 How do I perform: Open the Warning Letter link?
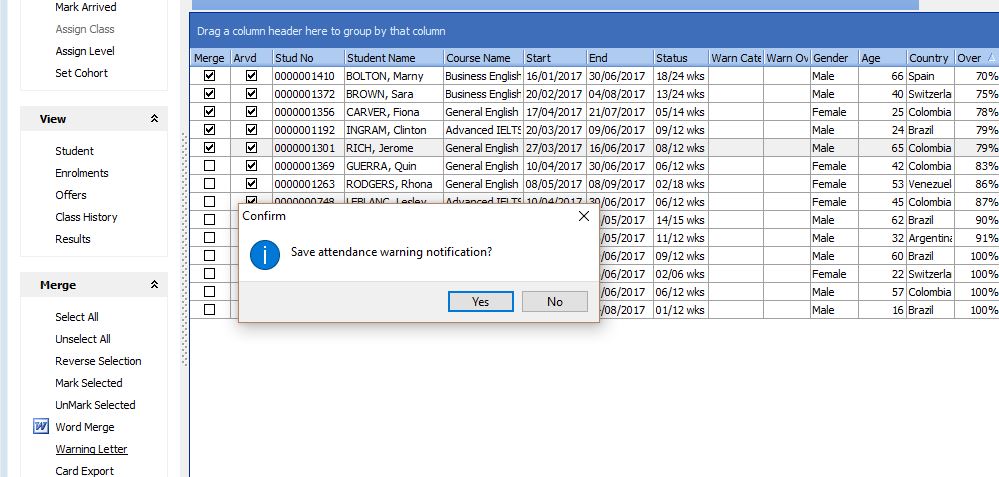[x=91, y=449]
